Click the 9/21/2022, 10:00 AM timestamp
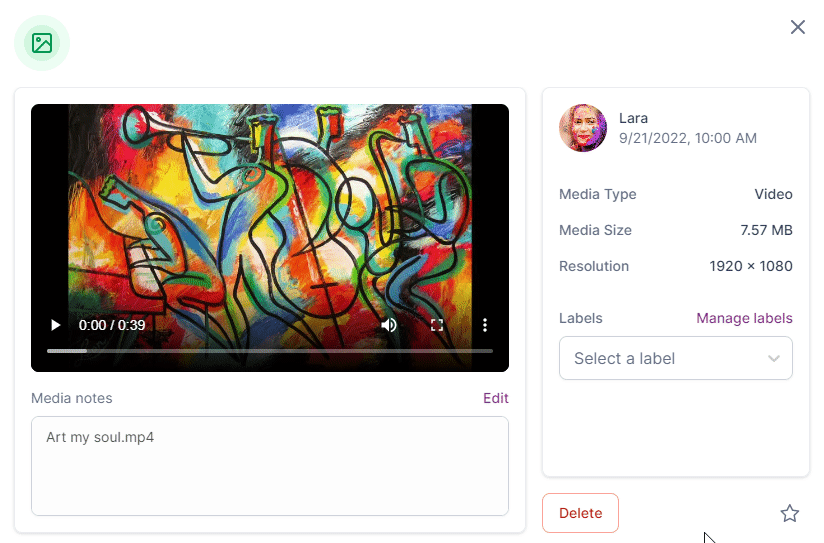824x543 pixels. [x=688, y=138]
